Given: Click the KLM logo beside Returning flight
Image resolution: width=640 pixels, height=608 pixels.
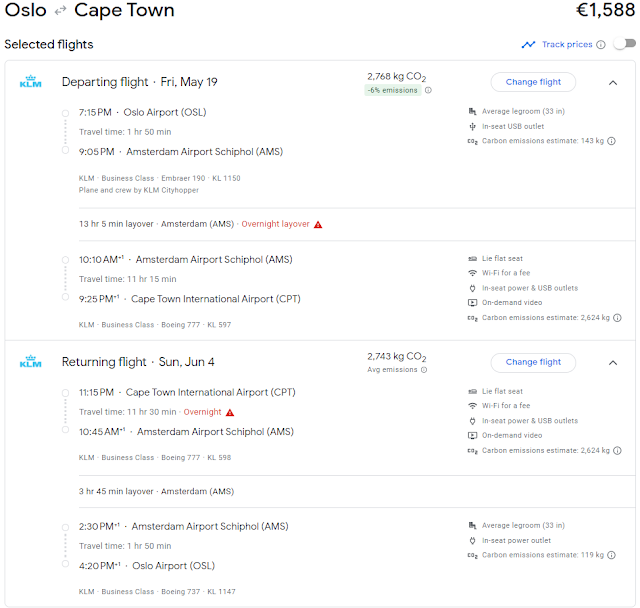Looking at the screenshot, I should click(x=31, y=361).
